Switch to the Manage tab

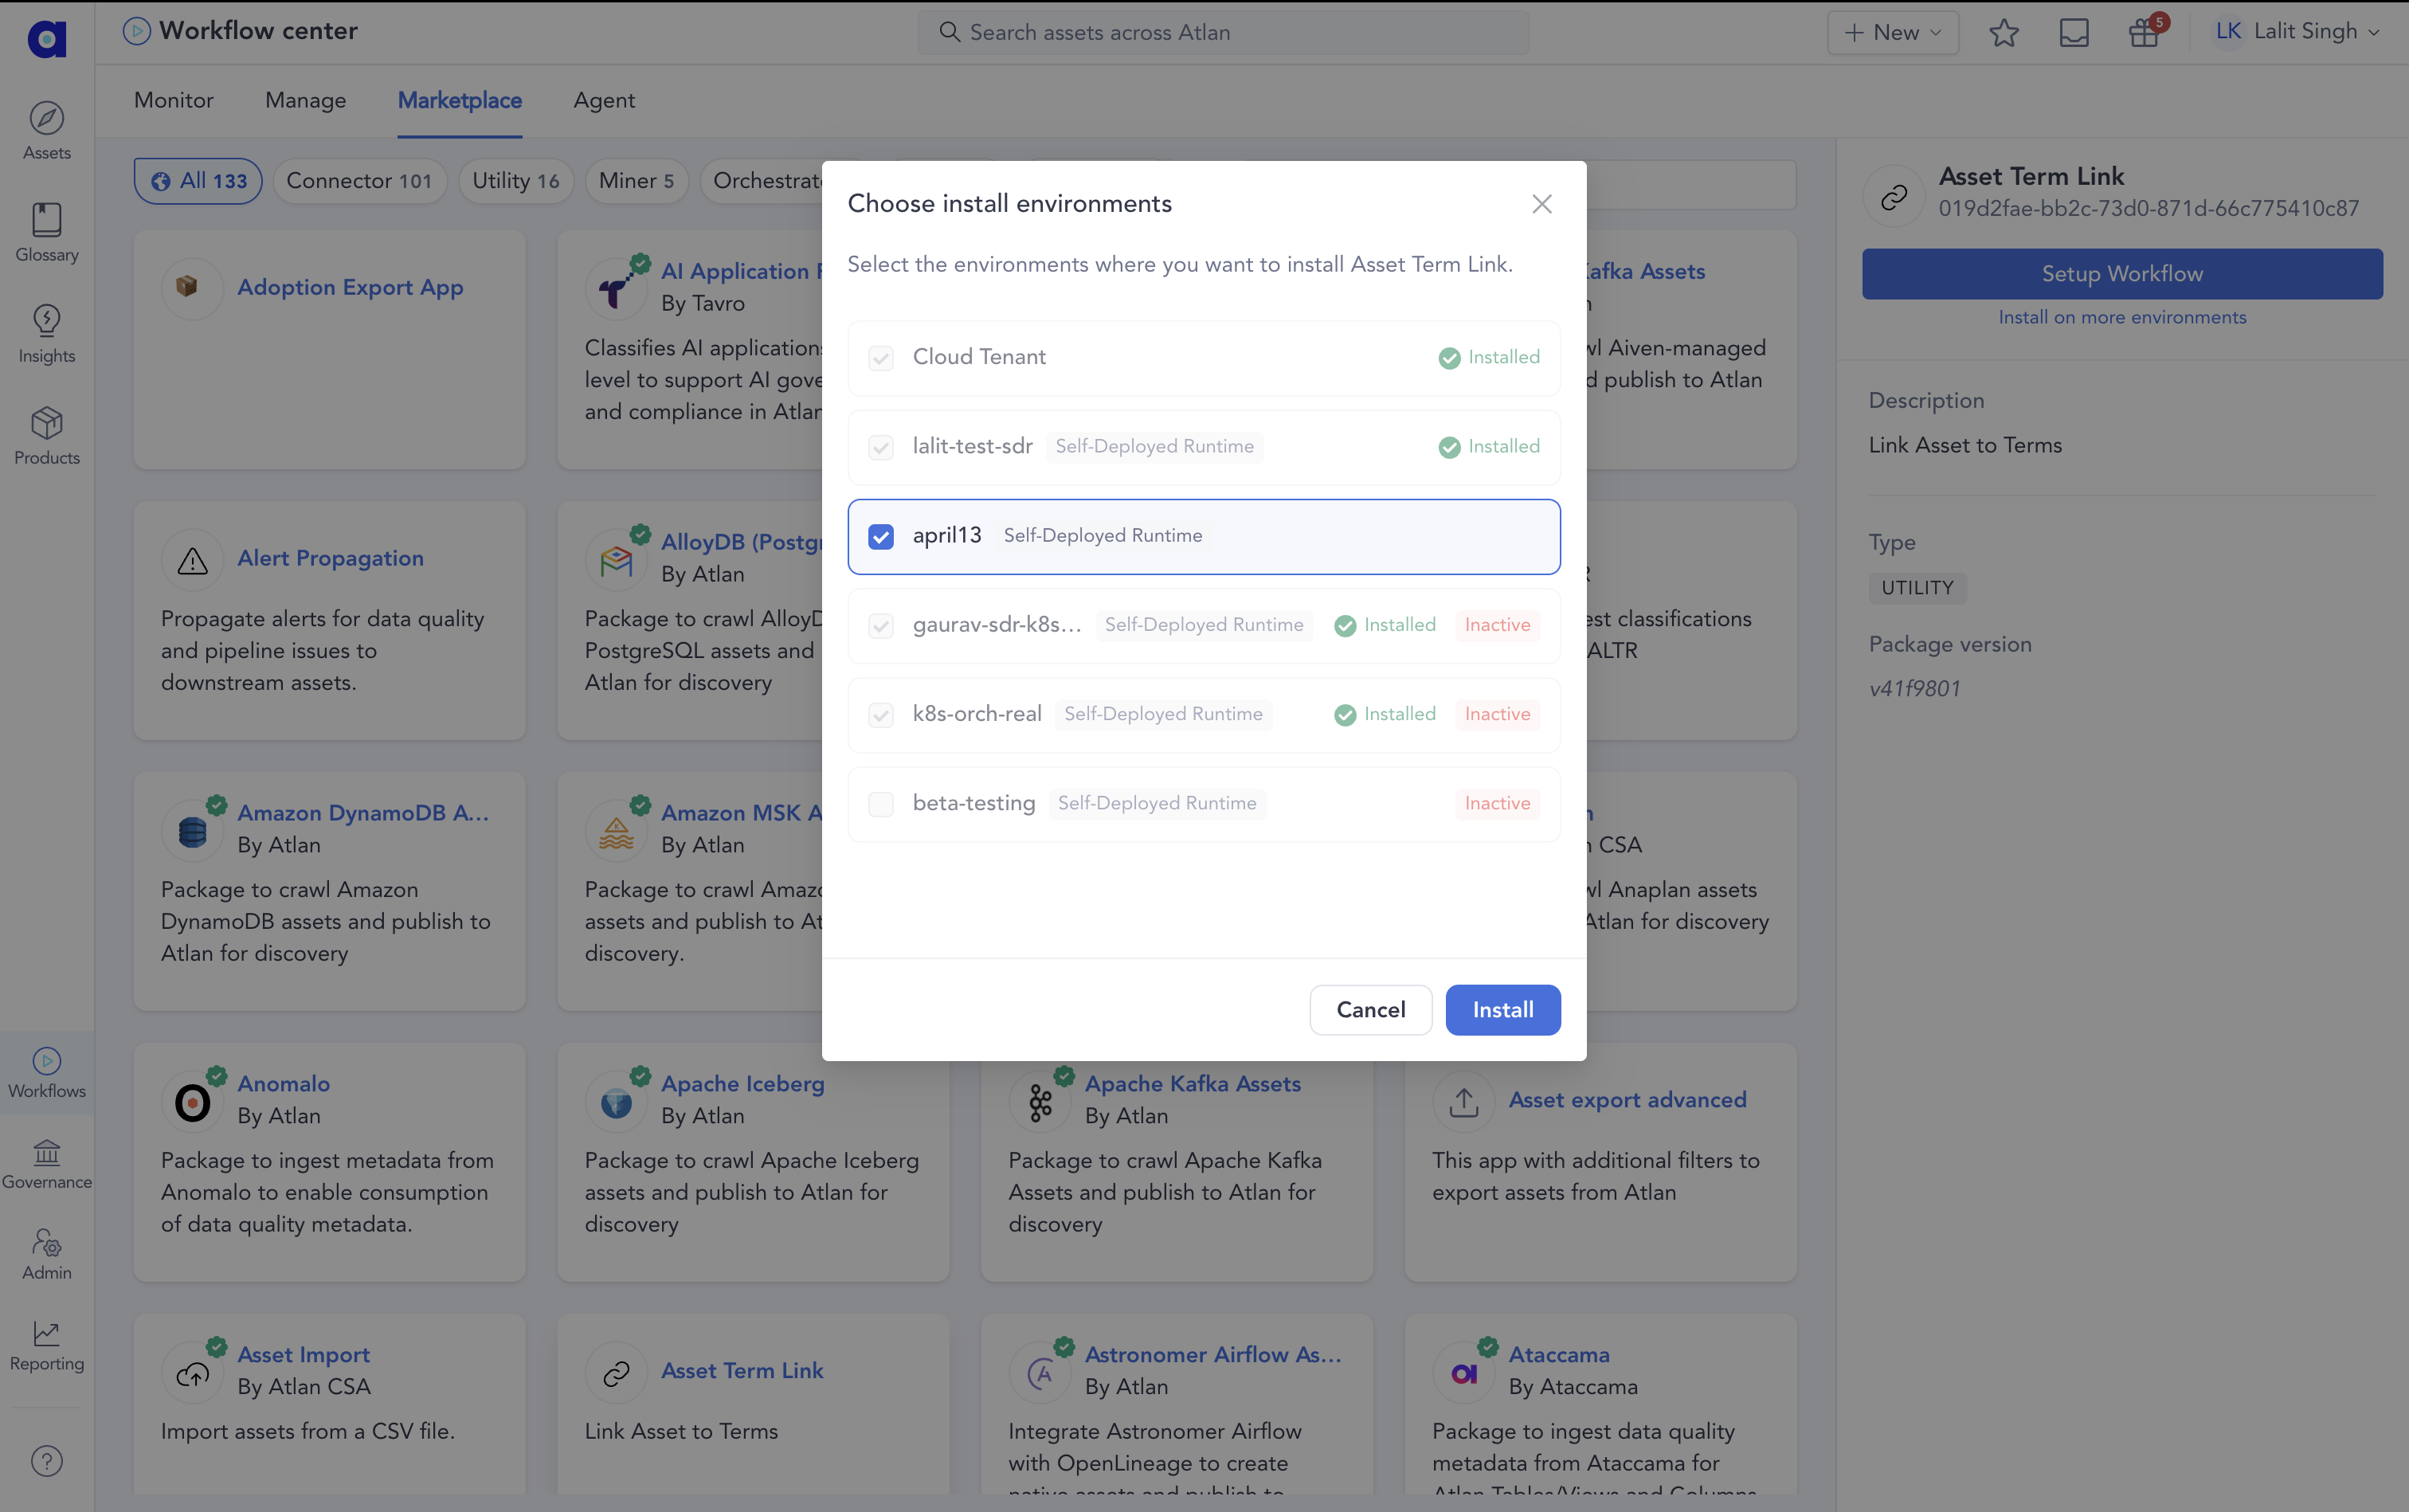point(305,100)
